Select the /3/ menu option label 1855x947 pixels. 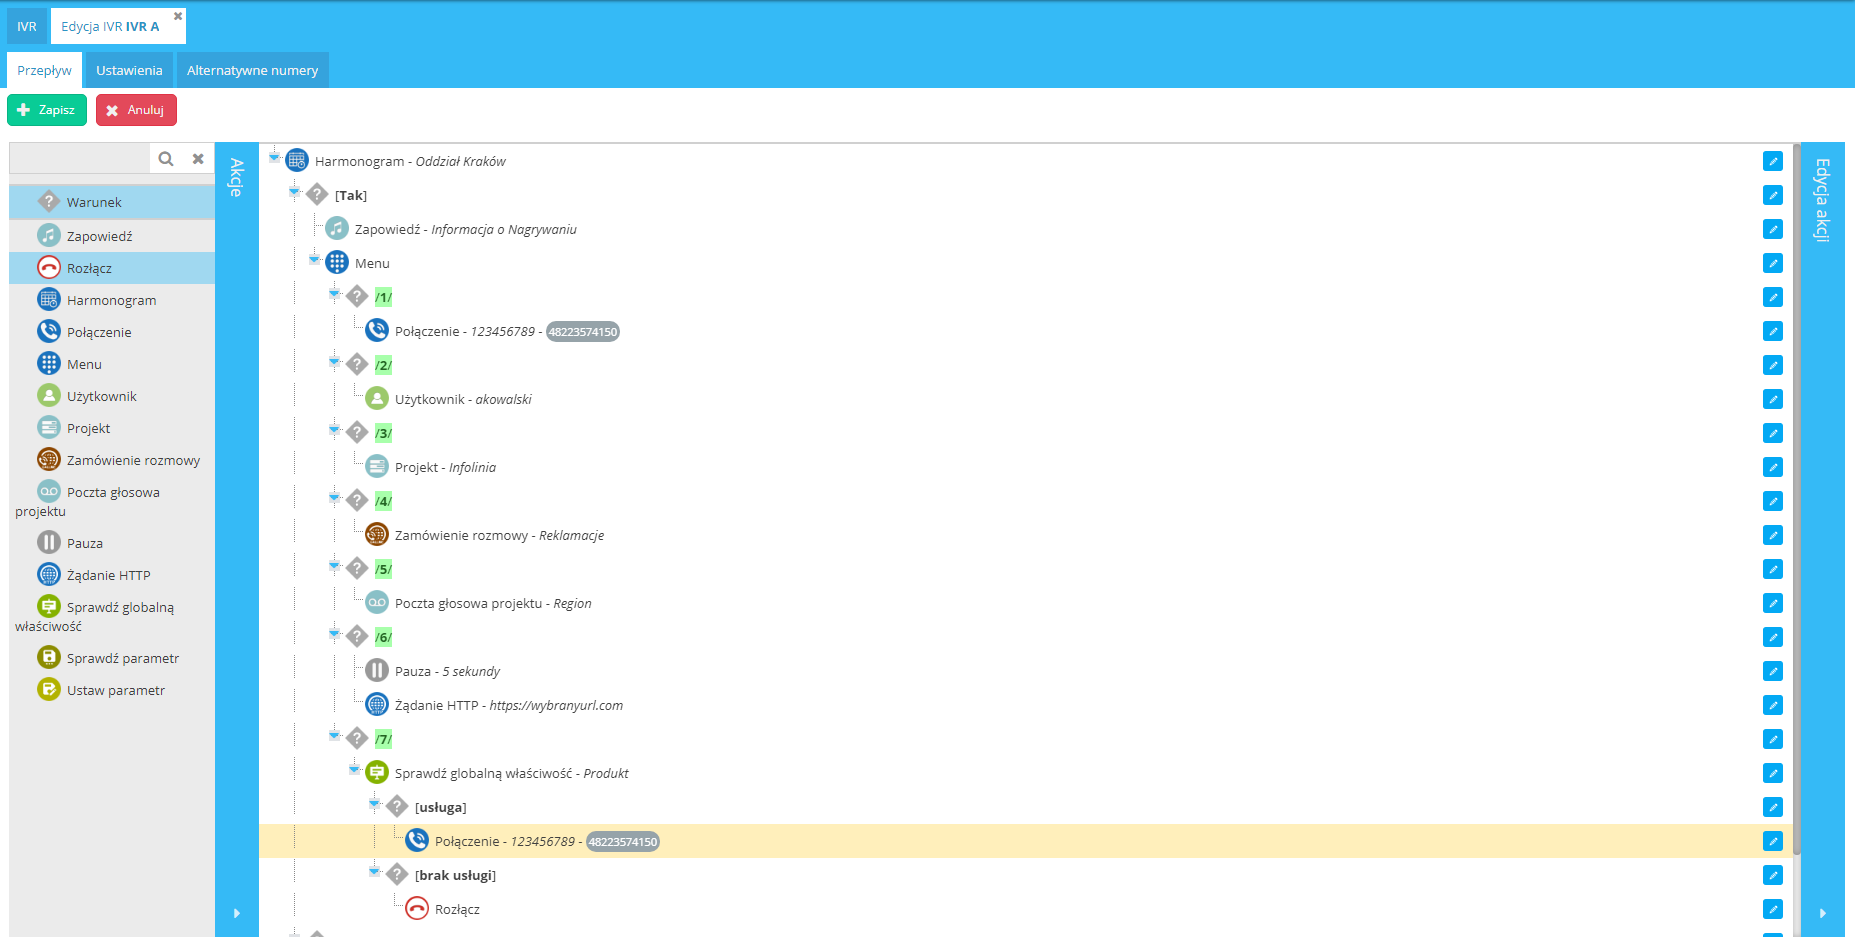[383, 433]
